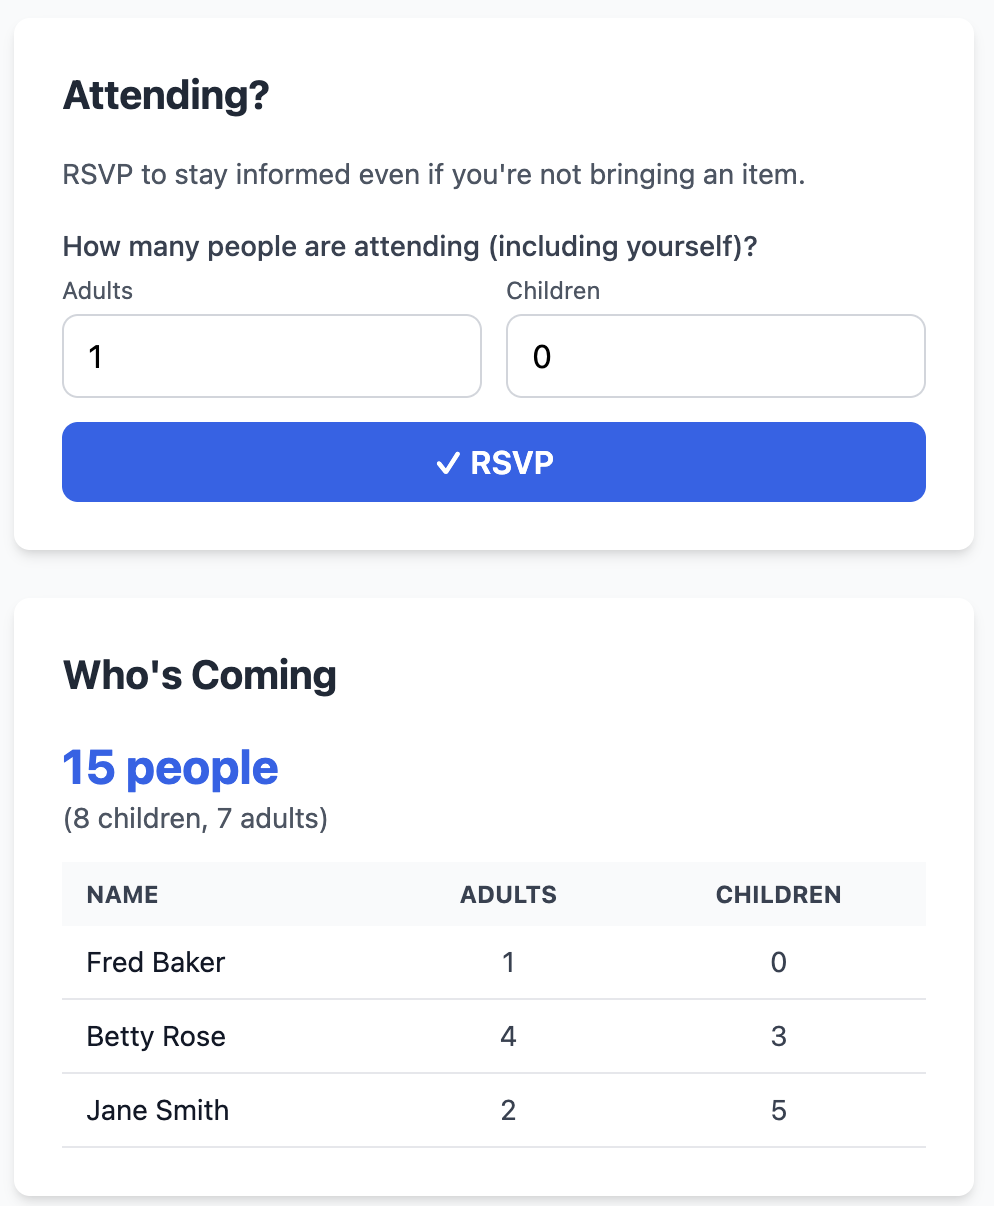Click the children and adults breakdown text
The image size is (994, 1206).
point(196,818)
